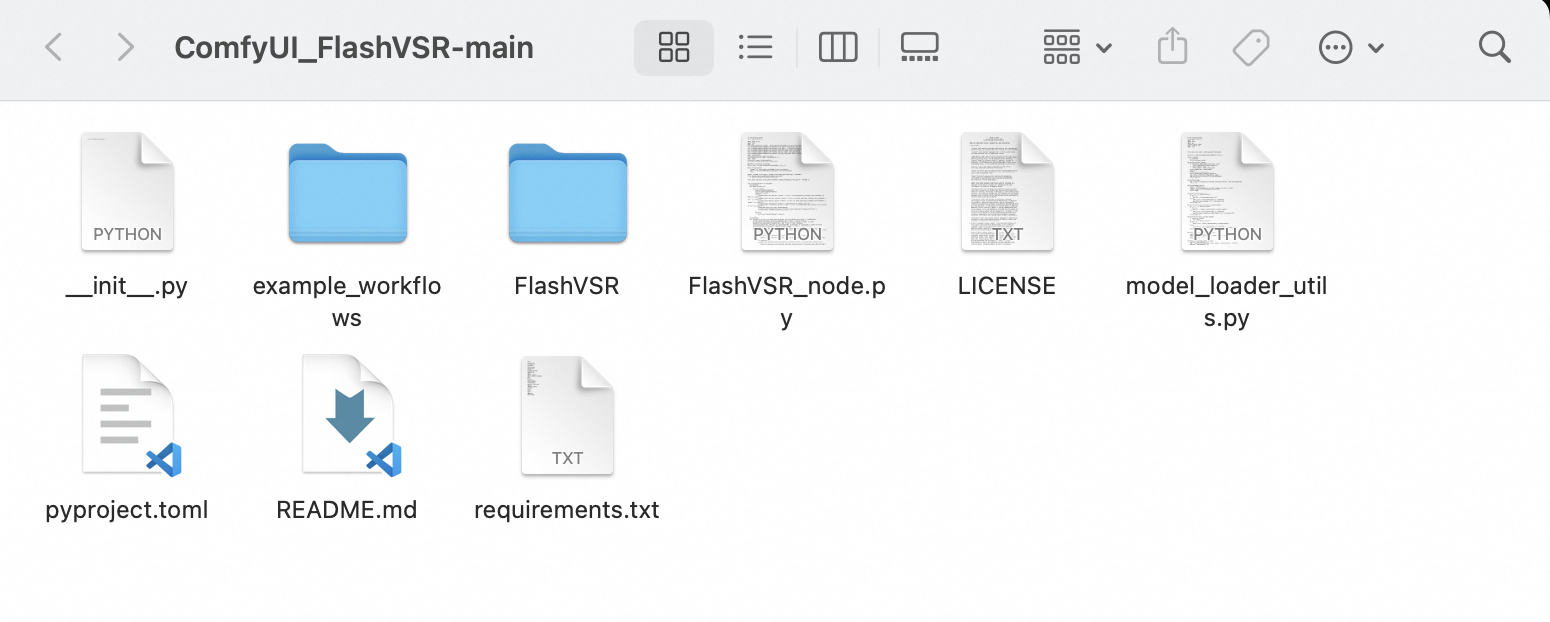Select the example_workflows folder
1550x622 pixels.
coord(347,193)
